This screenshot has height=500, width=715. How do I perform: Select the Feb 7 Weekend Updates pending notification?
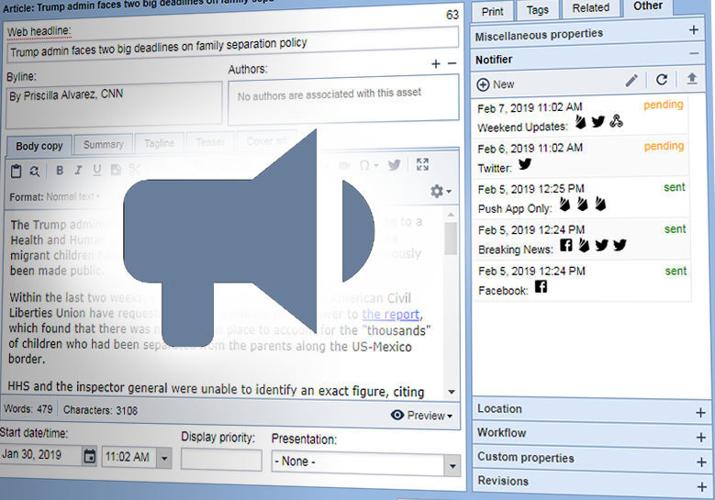(580, 117)
